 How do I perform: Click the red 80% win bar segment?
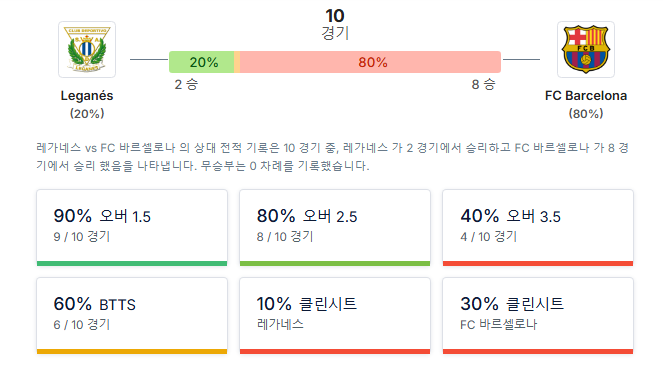coord(370,62)
